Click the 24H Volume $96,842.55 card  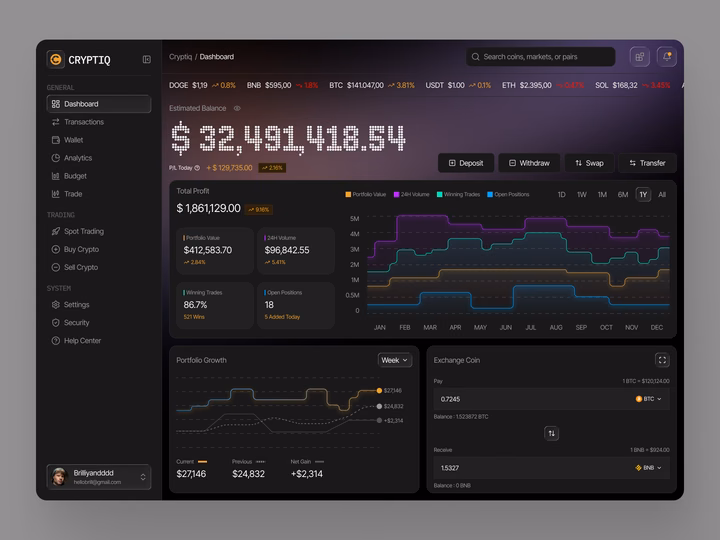pos(296,251)
